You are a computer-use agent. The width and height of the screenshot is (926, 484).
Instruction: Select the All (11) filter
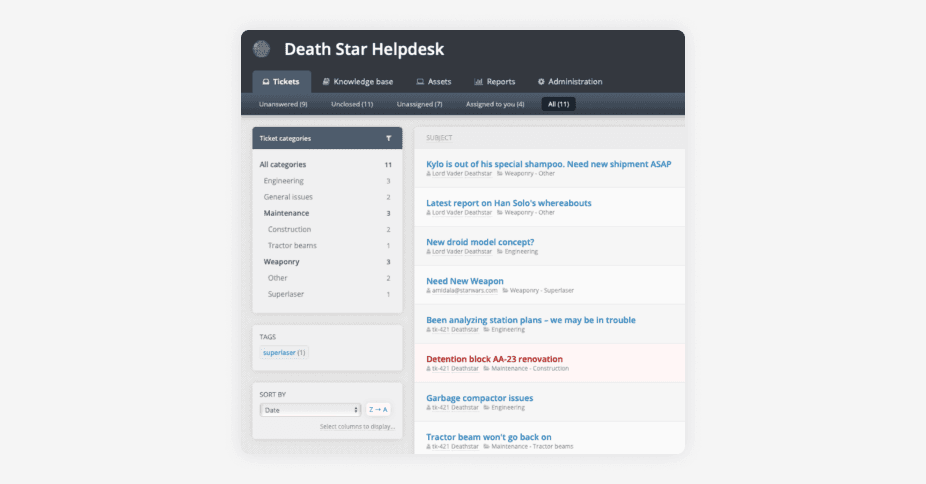coord(558,104)
